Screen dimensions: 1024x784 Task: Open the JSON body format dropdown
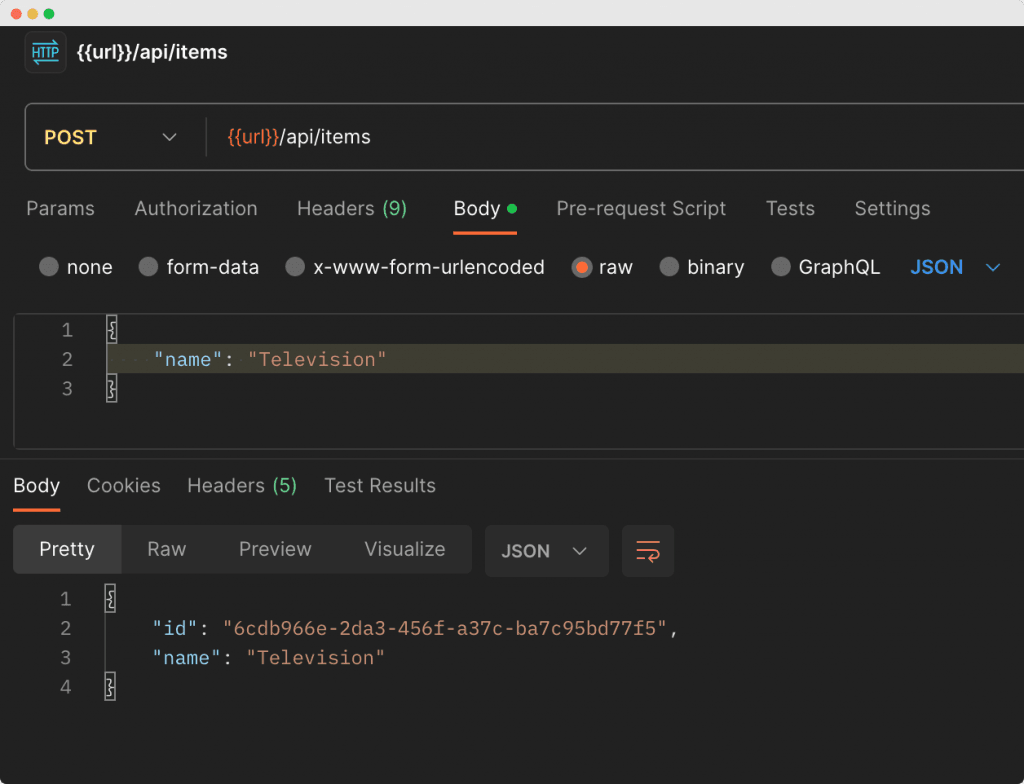pos(955,267)
